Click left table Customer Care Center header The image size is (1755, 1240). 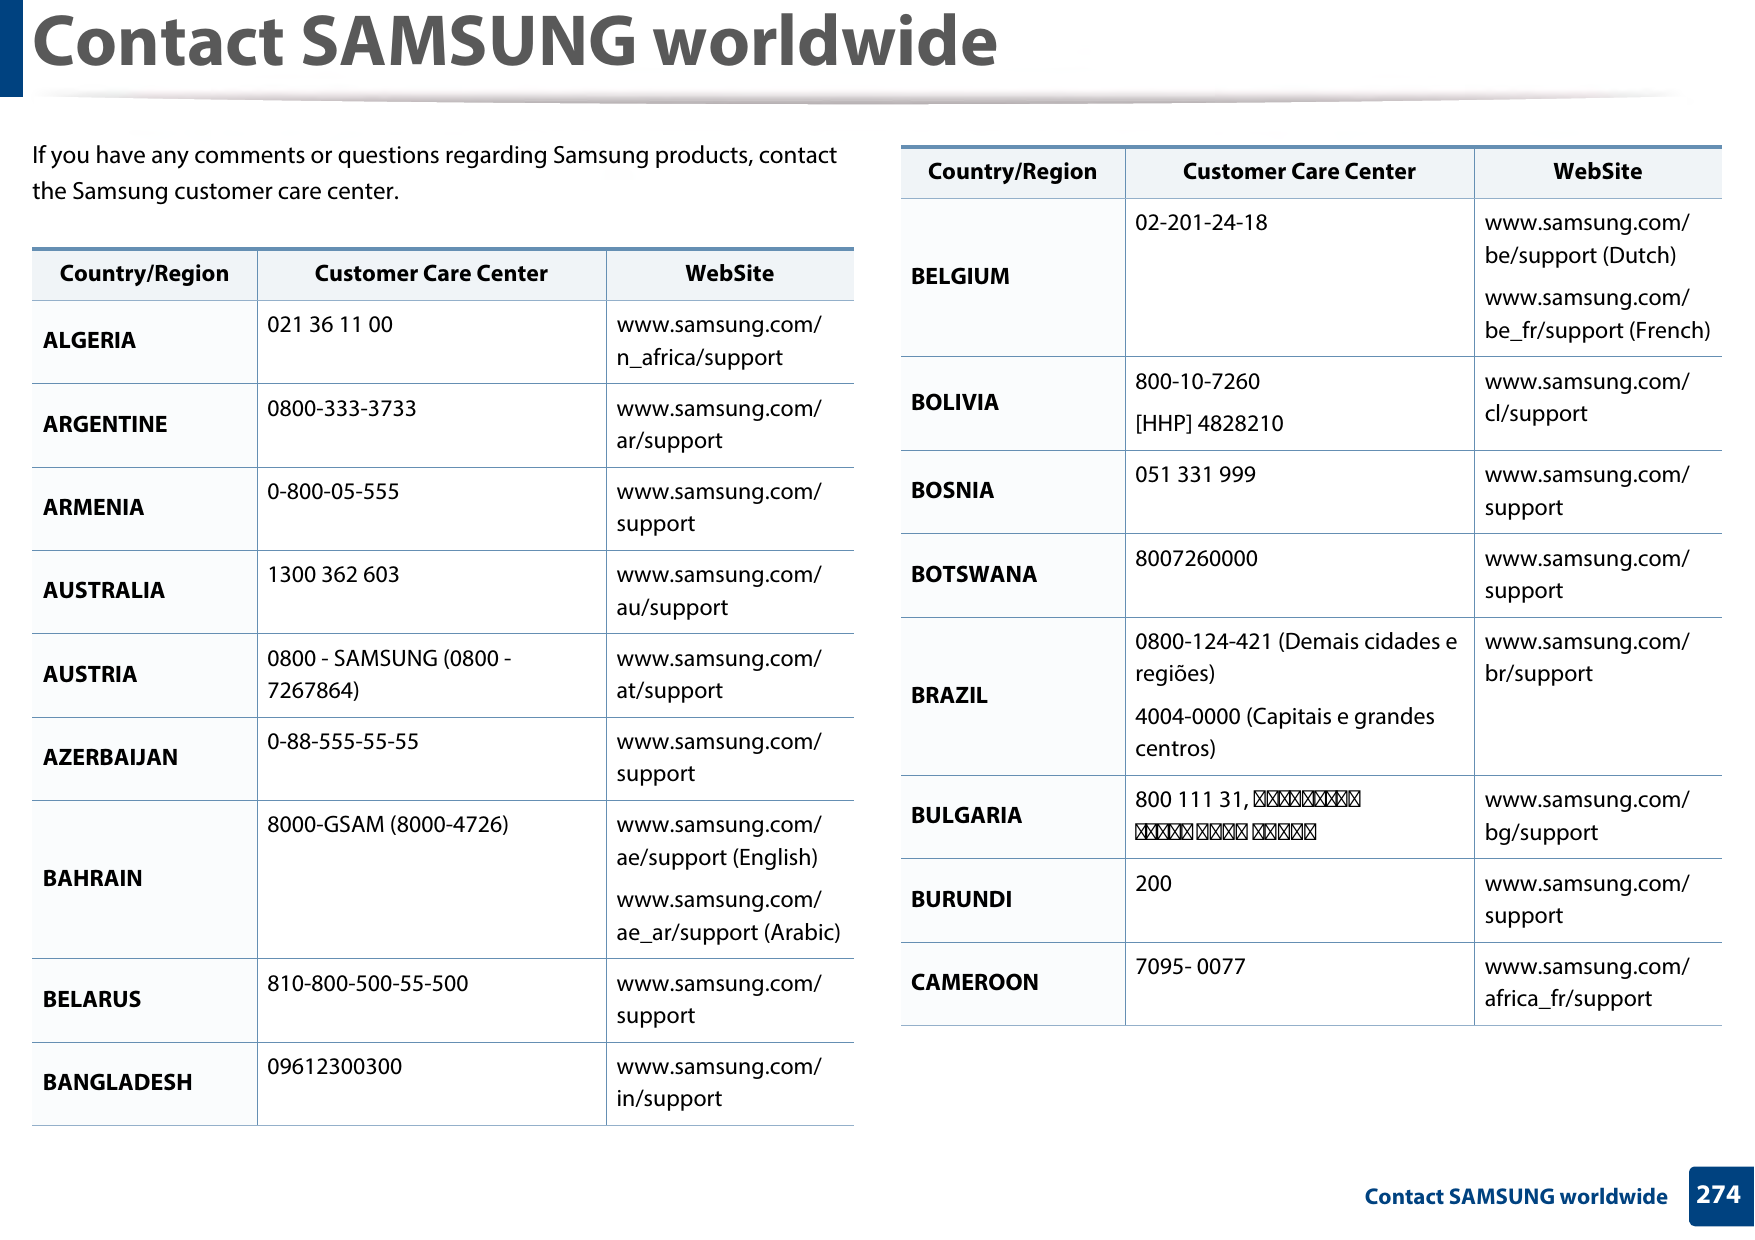pos(431,274)
